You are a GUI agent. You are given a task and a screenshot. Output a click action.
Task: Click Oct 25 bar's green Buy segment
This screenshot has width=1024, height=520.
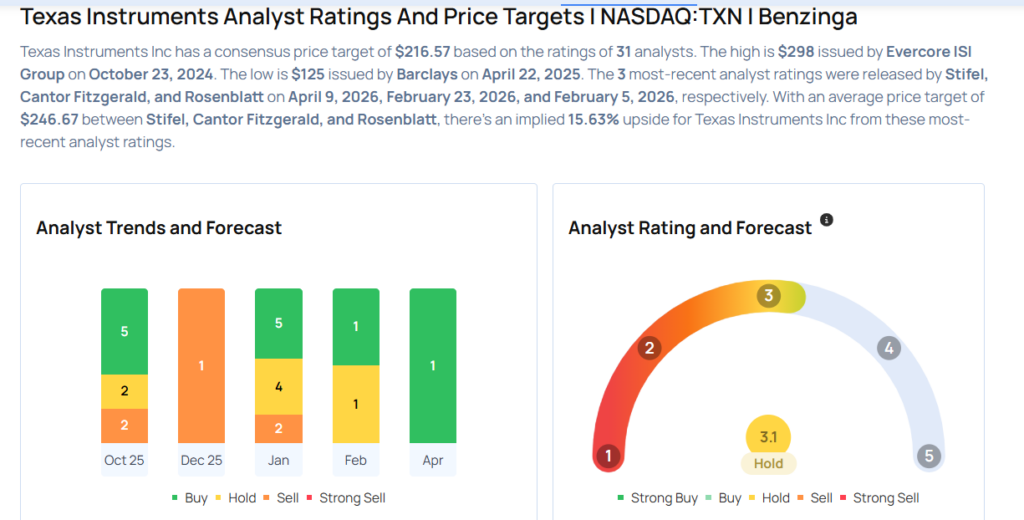coord(124,331)
